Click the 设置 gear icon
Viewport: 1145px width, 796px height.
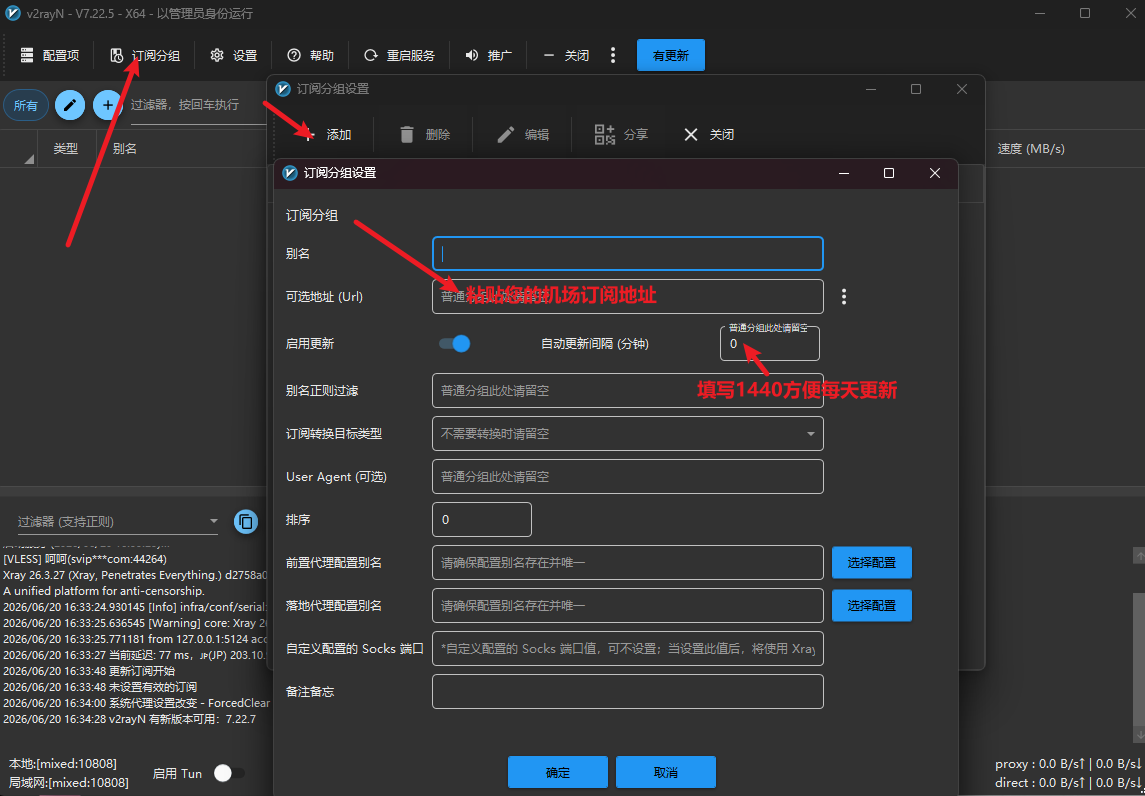[x=217, y=56]
